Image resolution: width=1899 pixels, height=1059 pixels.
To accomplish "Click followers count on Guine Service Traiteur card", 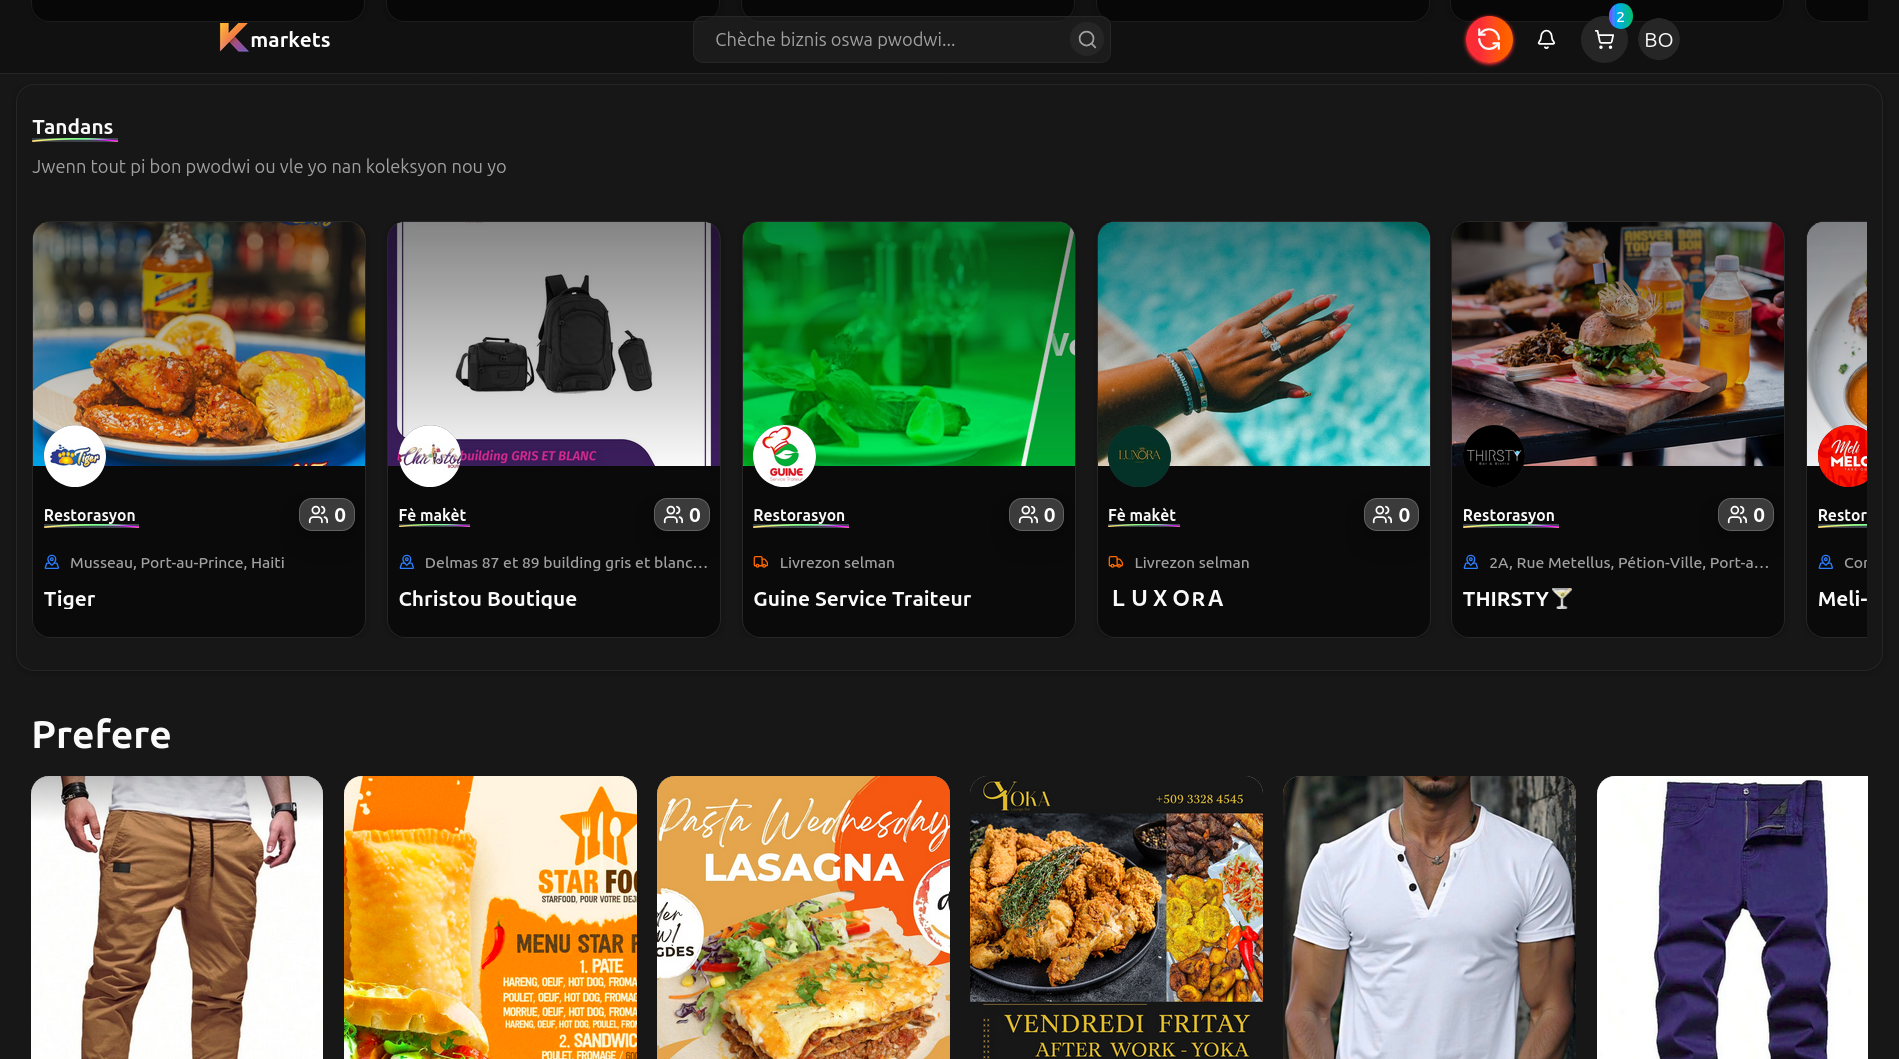I will coord(1037,515).
